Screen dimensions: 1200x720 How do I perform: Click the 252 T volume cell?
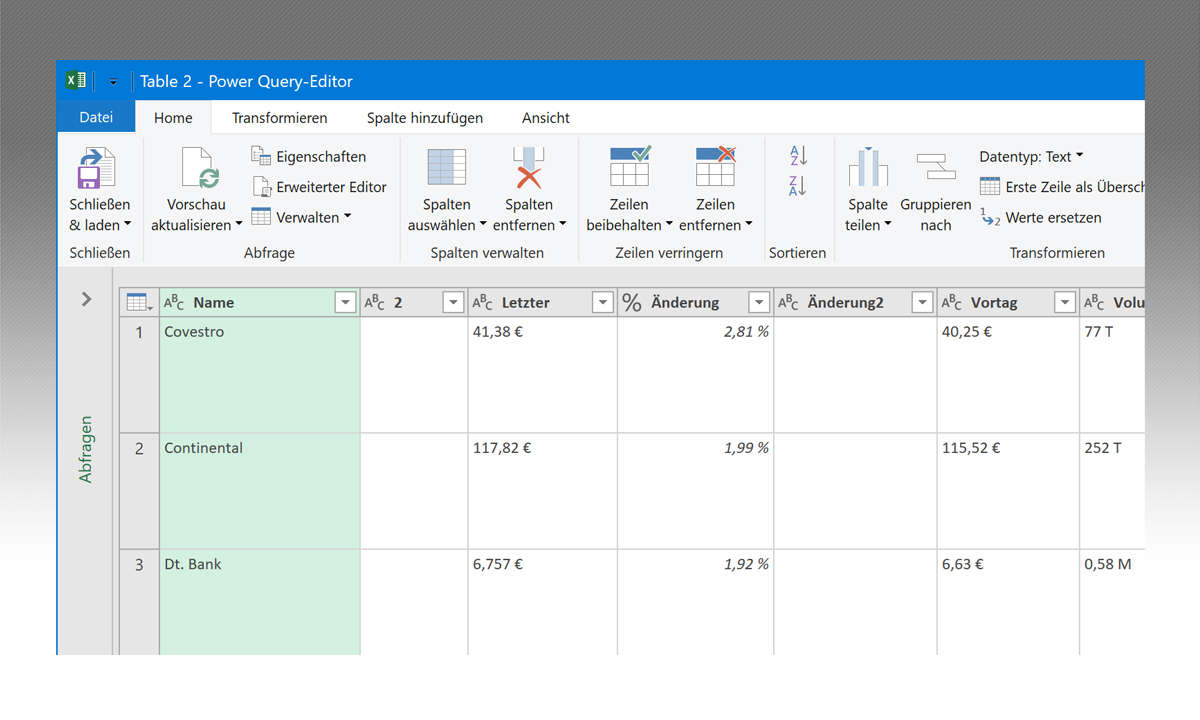[1112, 491]
